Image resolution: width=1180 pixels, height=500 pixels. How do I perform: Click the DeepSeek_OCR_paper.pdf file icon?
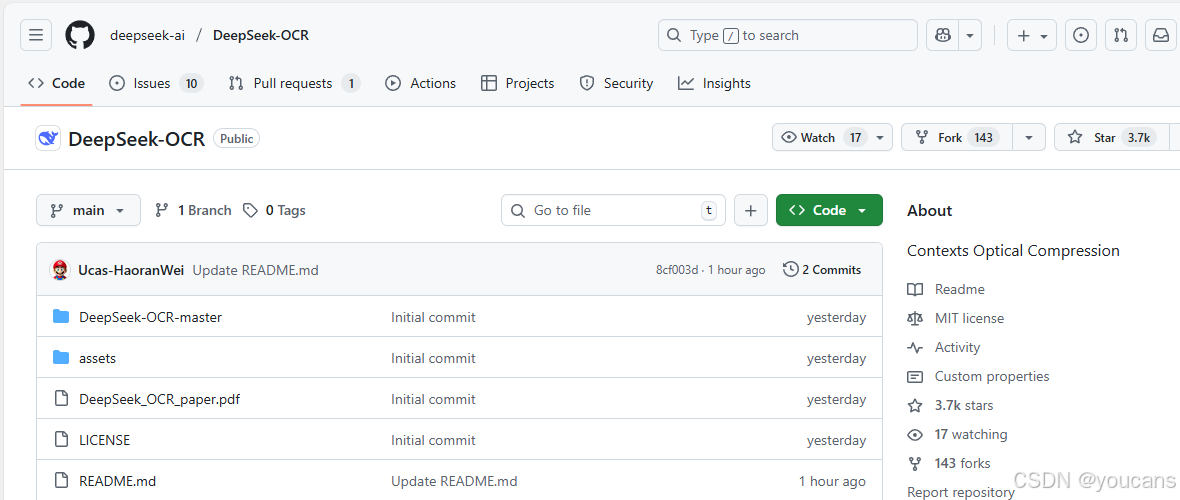click(61, 398)
